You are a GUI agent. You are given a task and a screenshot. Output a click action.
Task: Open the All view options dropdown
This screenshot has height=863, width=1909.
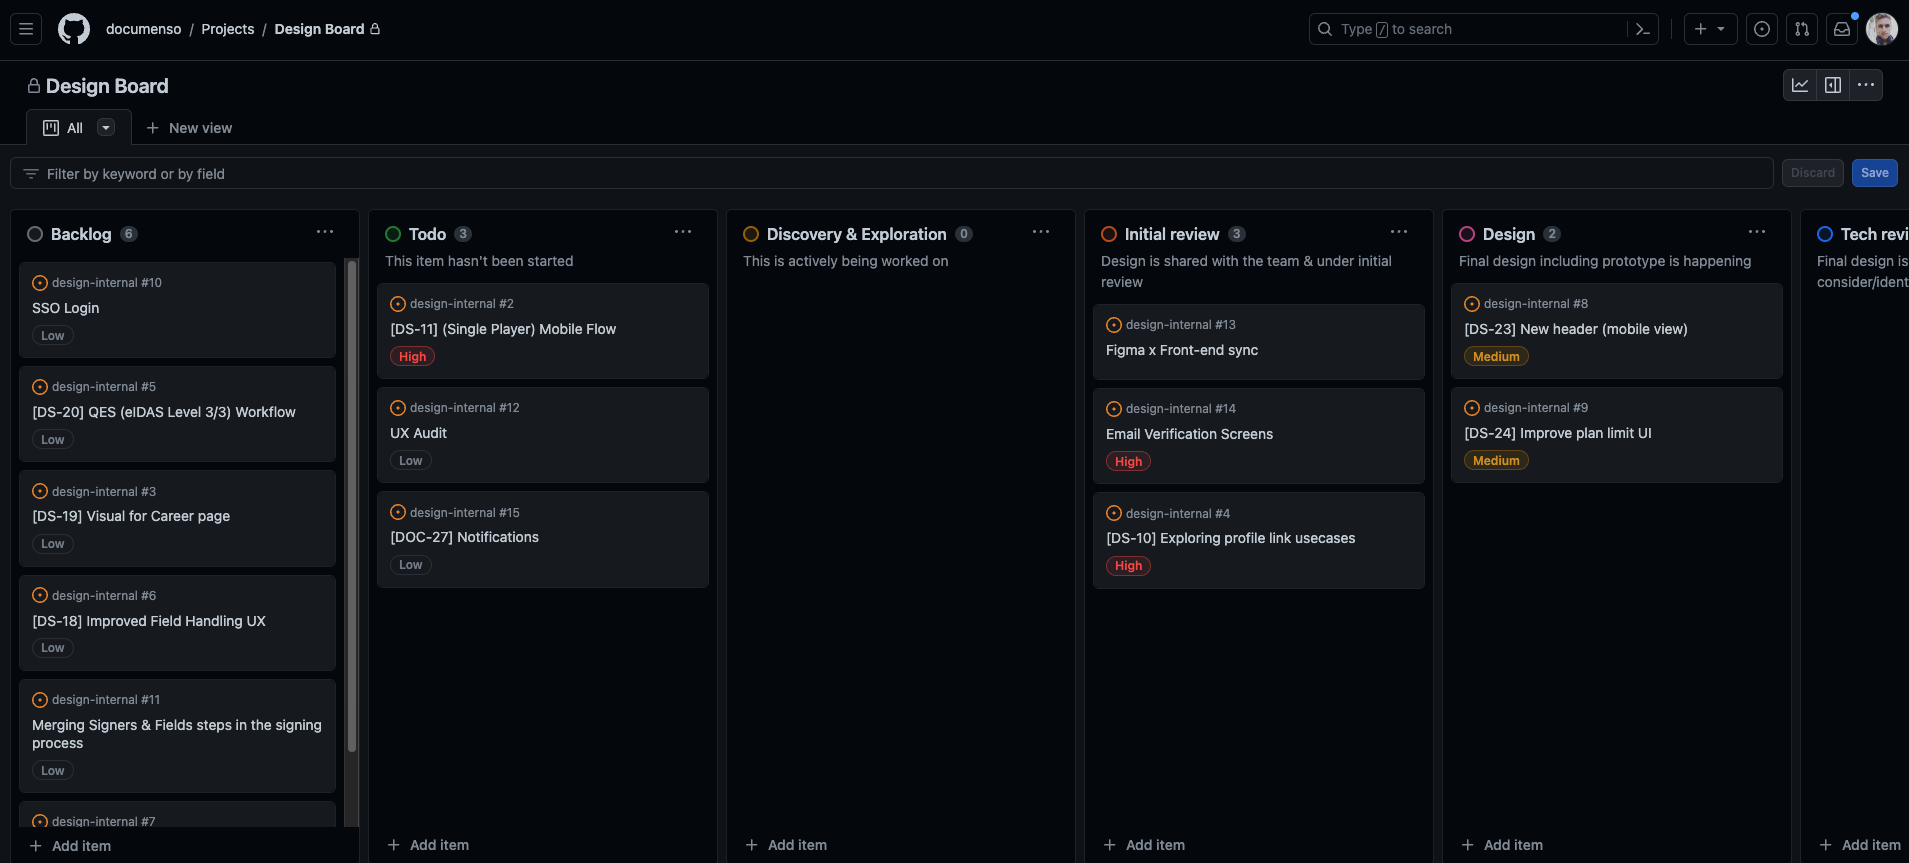click(x=106, y=127)
